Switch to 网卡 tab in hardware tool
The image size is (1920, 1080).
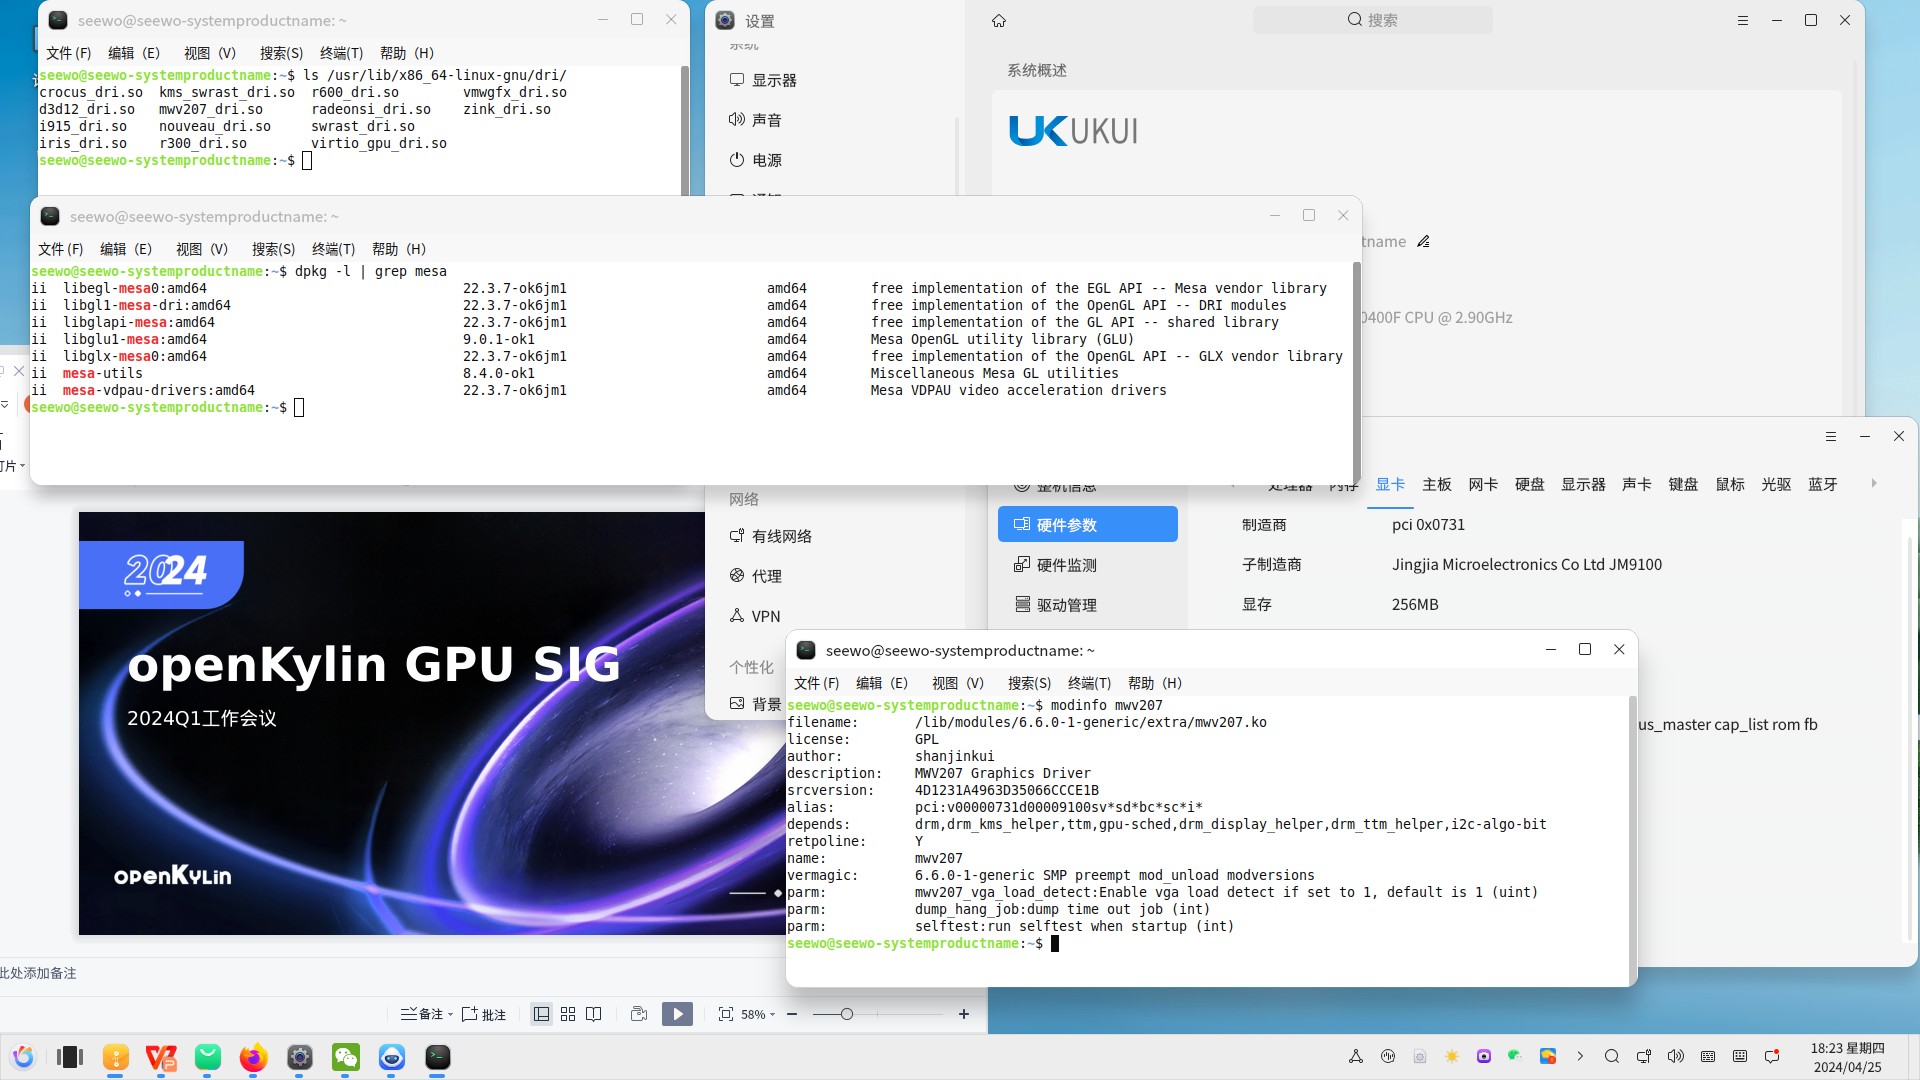[1483, 484]
